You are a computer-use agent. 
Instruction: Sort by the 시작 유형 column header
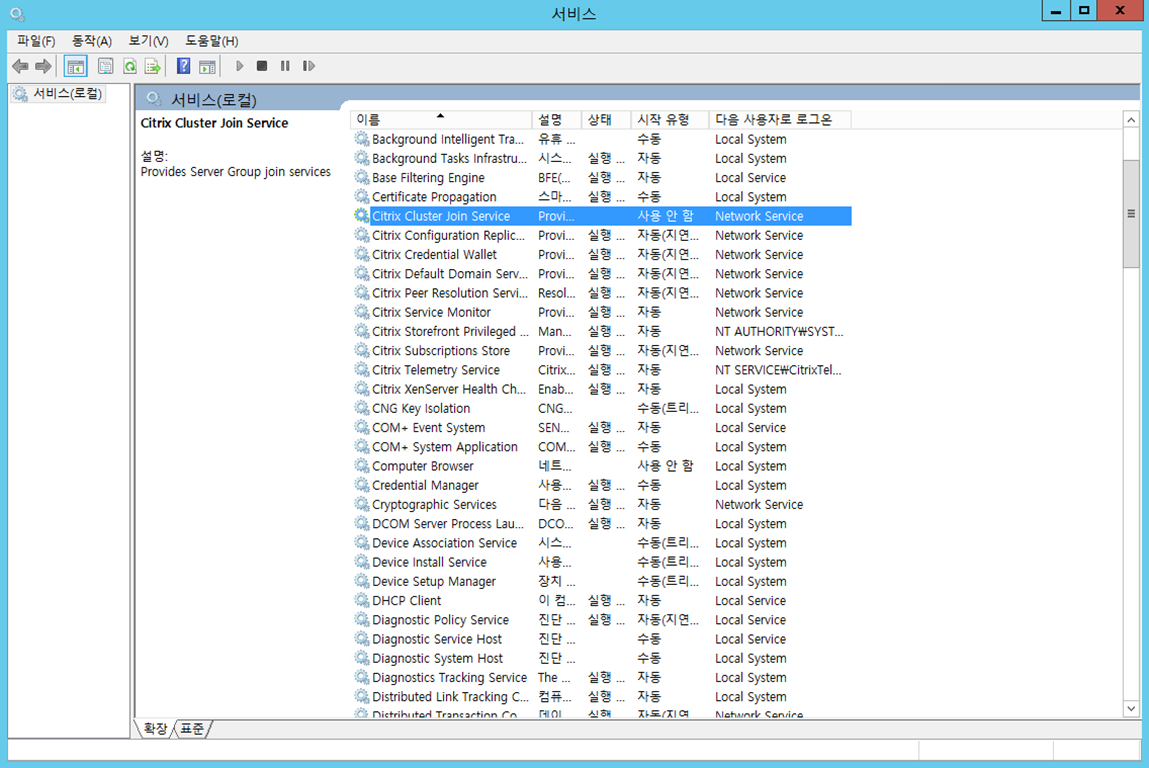(670, 119)
